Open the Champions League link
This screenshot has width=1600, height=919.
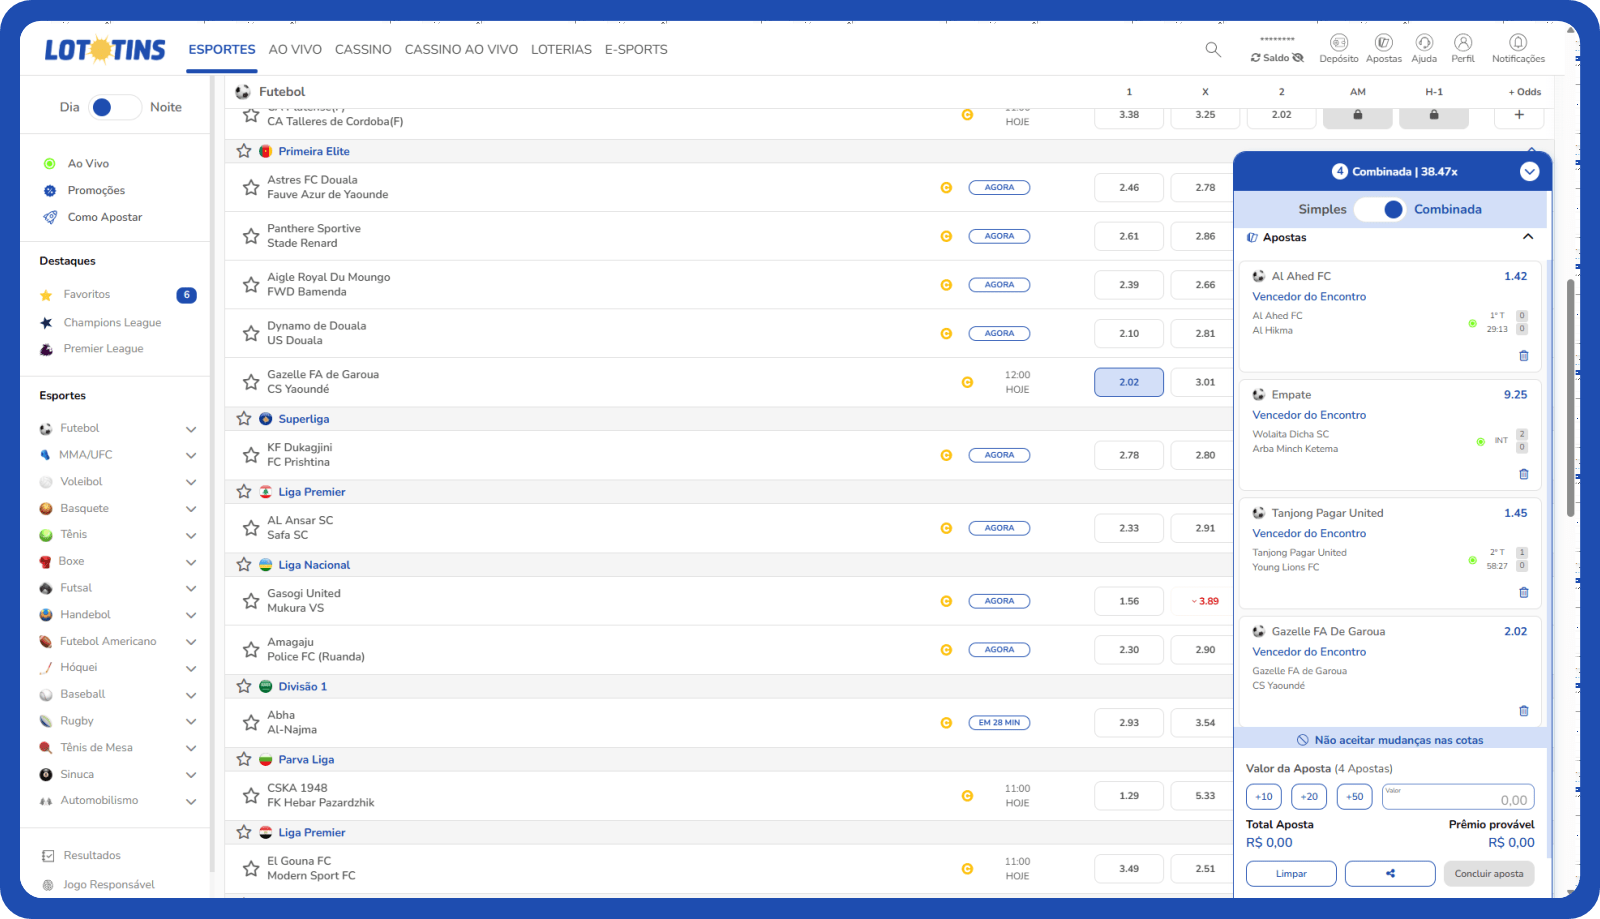coord(112,323)
